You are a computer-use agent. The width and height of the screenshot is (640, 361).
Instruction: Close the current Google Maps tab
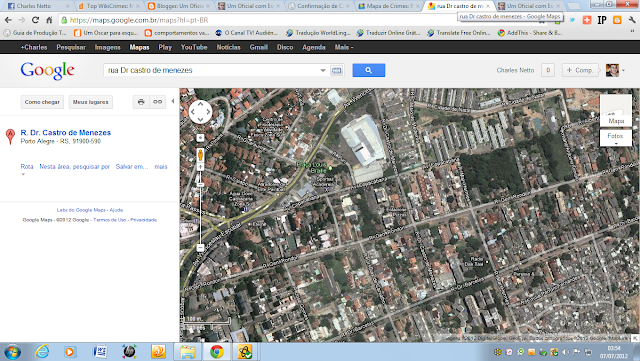(488, 6)
